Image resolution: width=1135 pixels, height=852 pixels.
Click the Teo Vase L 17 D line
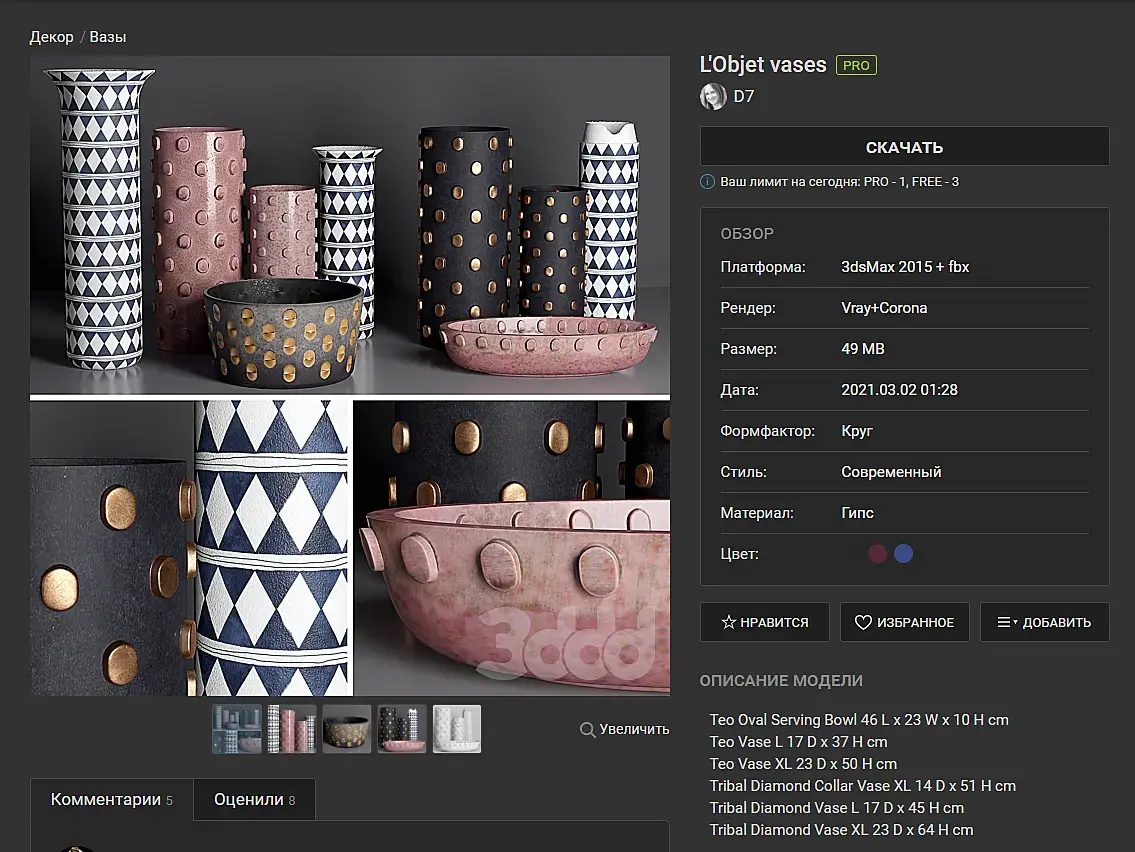(x=798, y=742)
